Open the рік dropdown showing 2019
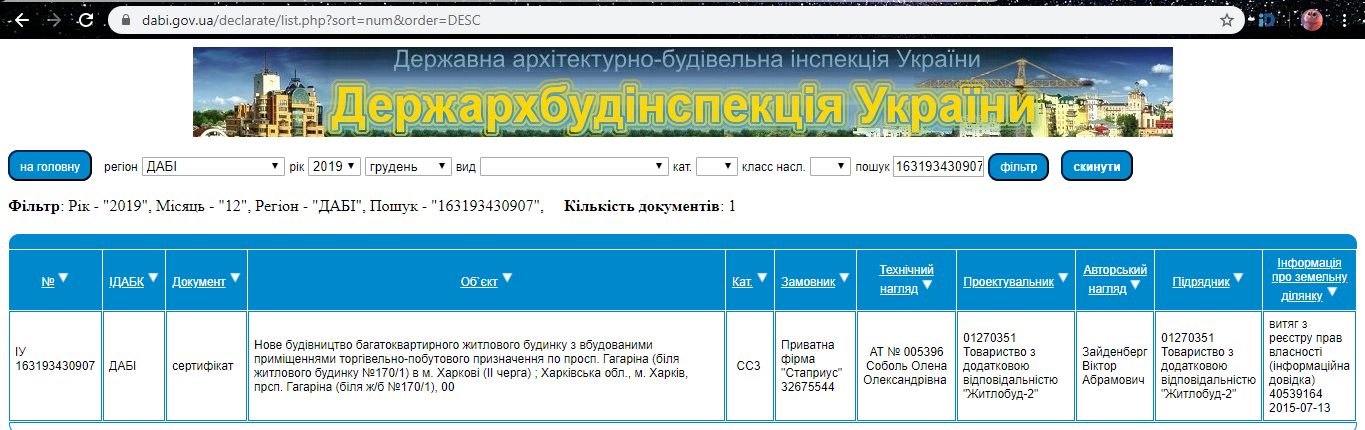The width and height of the screenshot is (1365, 430). click(334, 166)
